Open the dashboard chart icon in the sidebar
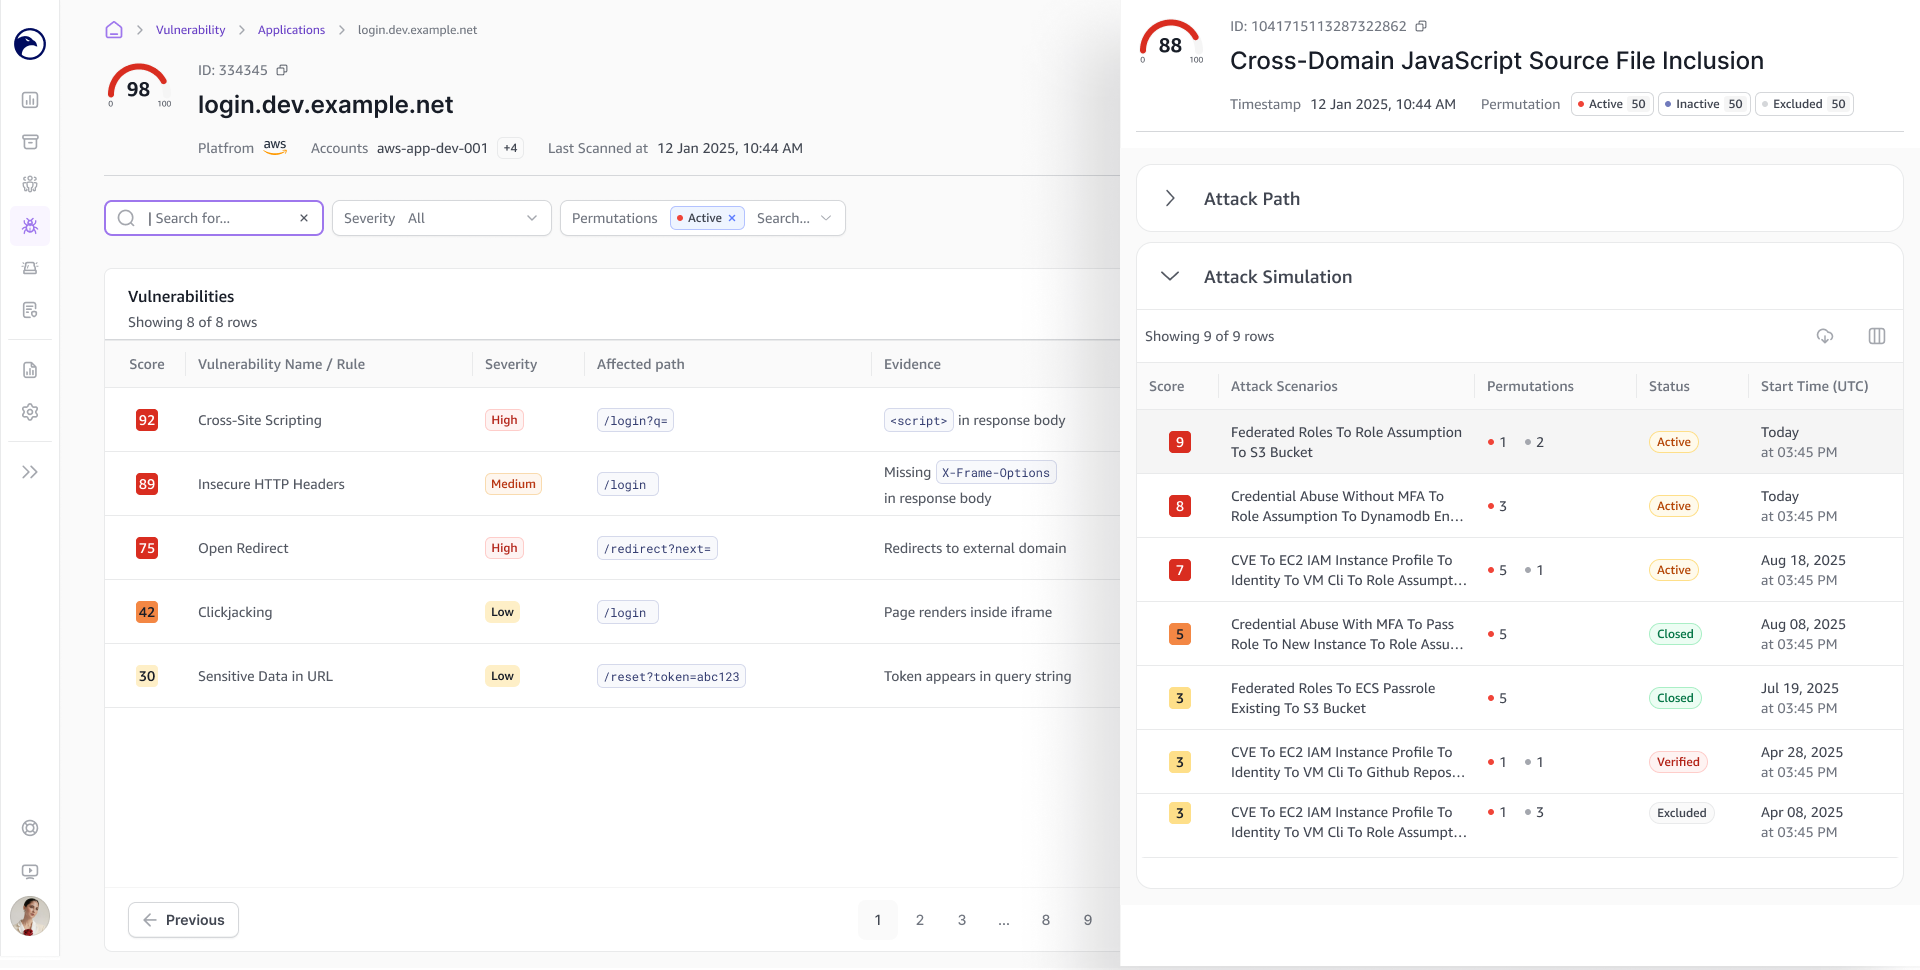 point(30,100)
